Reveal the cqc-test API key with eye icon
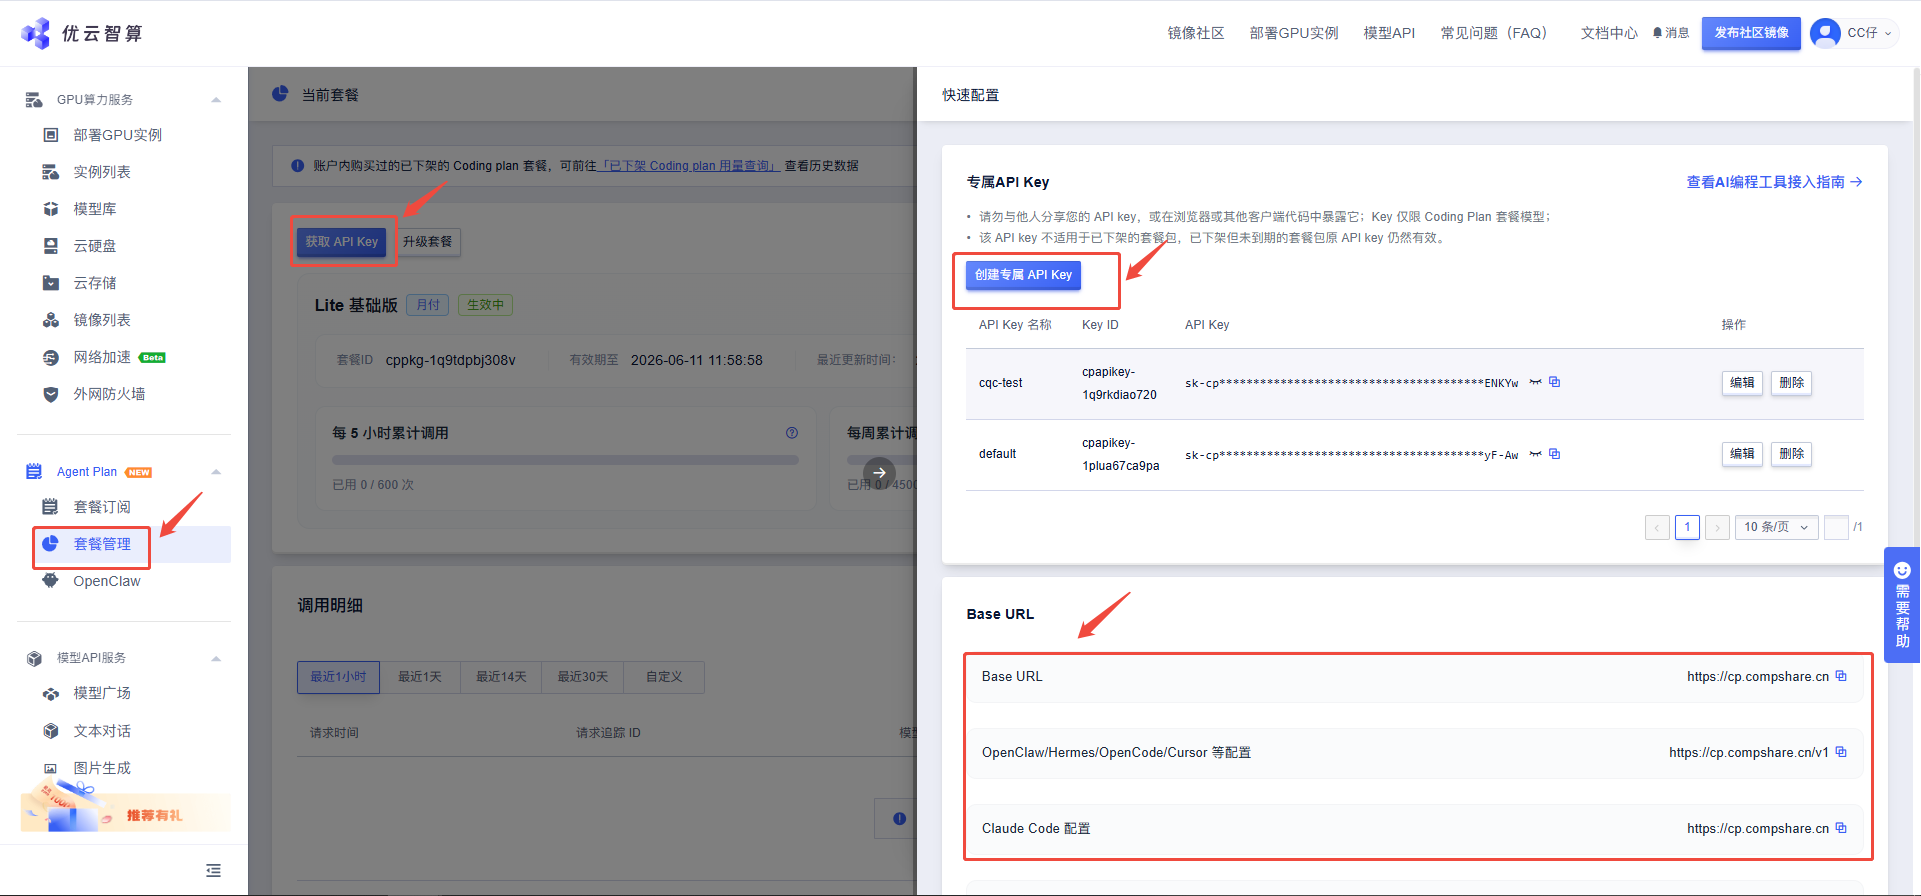 pos(1535,382)
